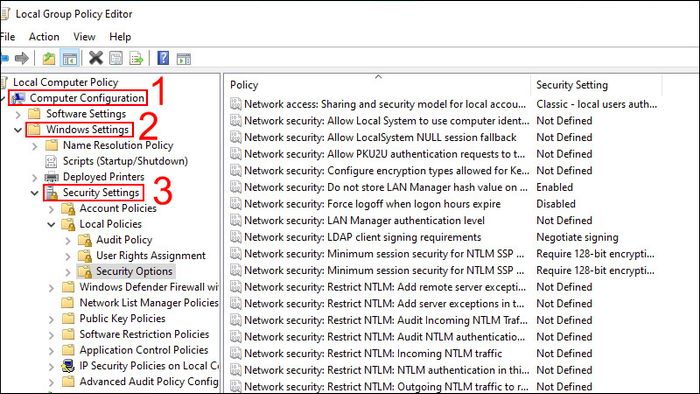The height and width of the screenshot is (394, 700).
Task: Expand the Audit Policy node
Action: tap(68, 241)
